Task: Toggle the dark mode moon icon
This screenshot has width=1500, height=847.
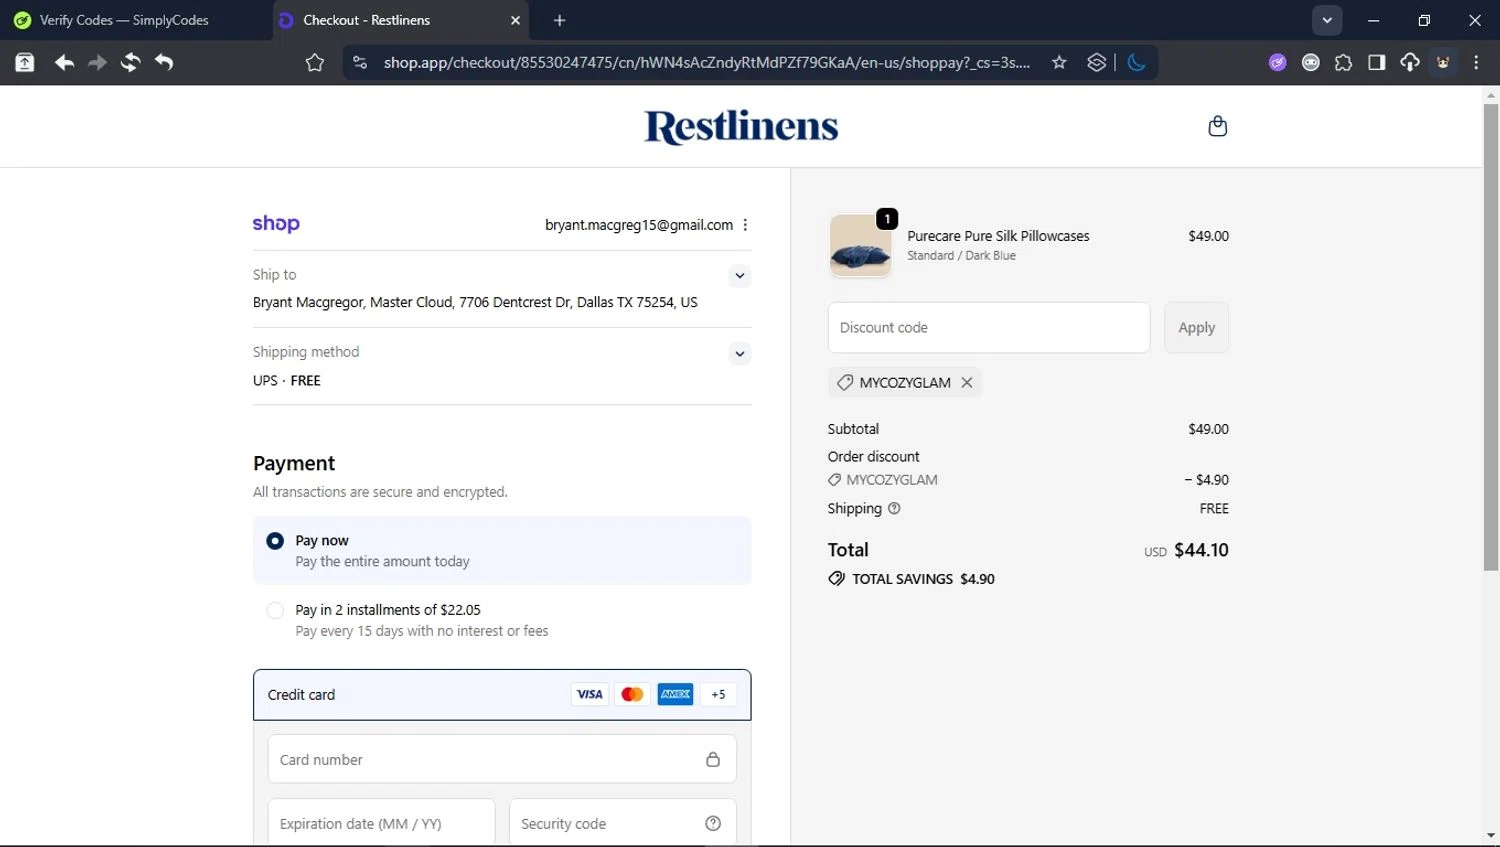Action: [x=1136, y=62]
